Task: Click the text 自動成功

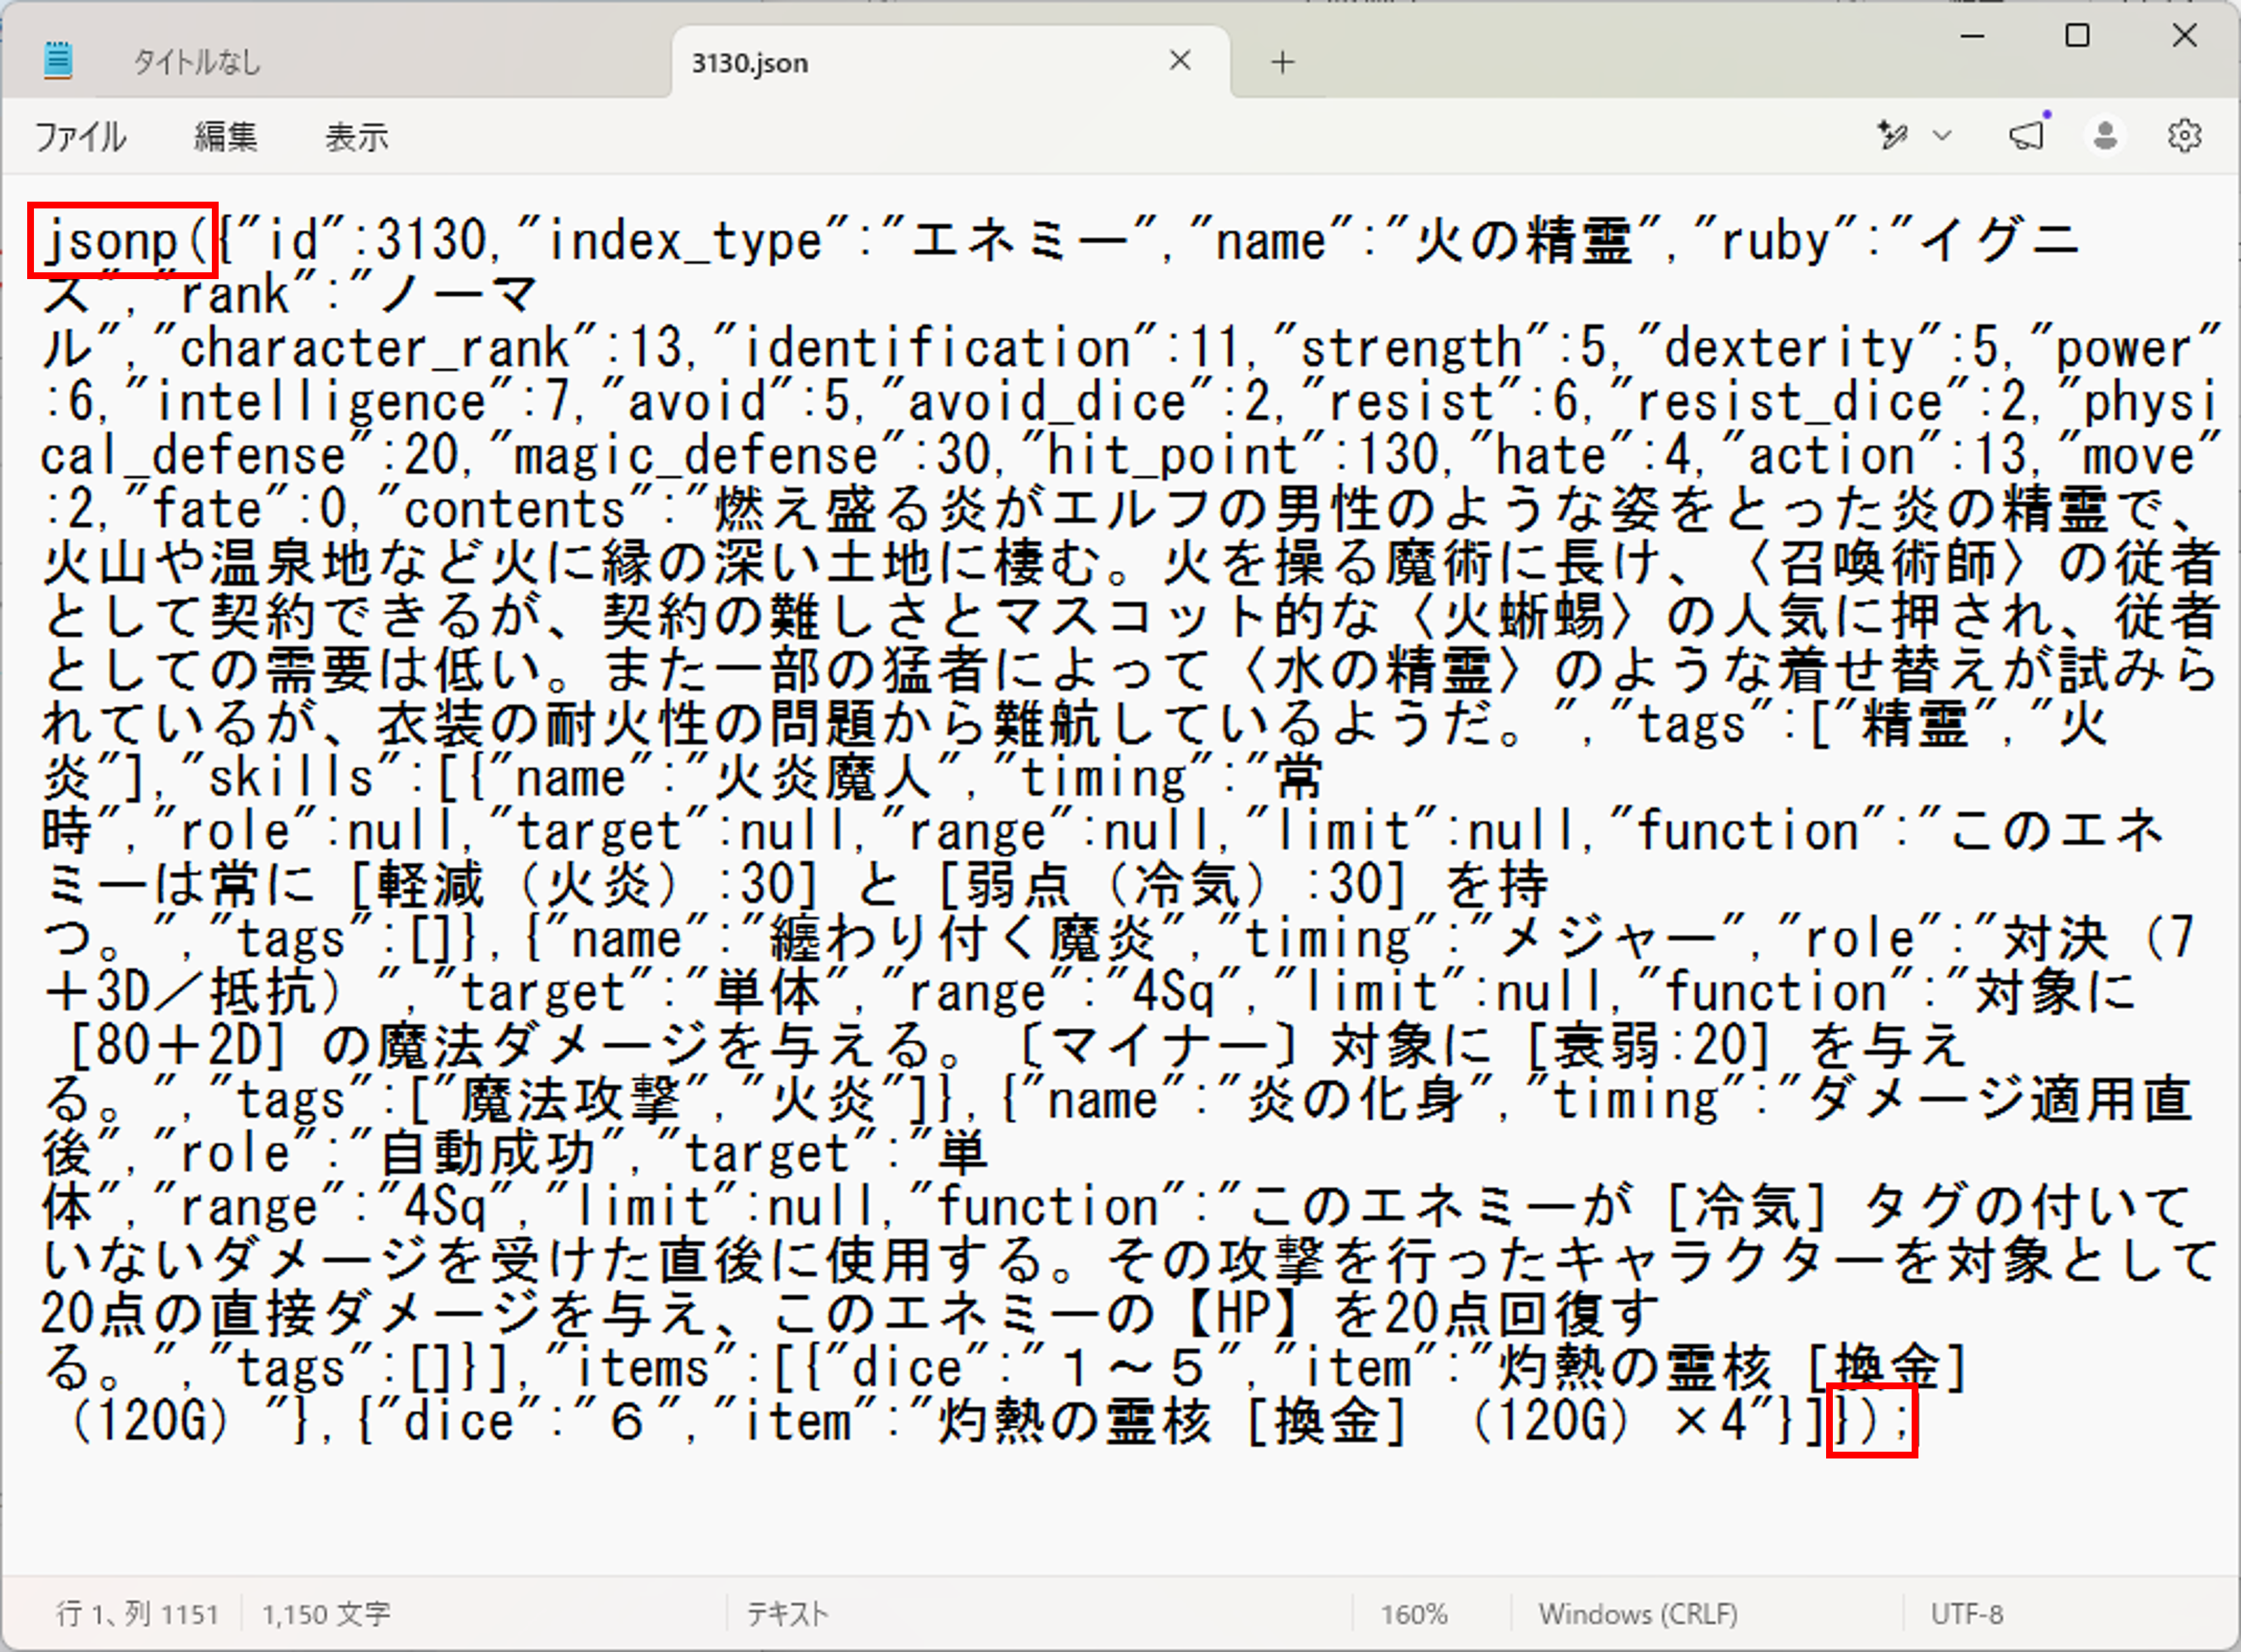Action: [x=487, y=1153]
